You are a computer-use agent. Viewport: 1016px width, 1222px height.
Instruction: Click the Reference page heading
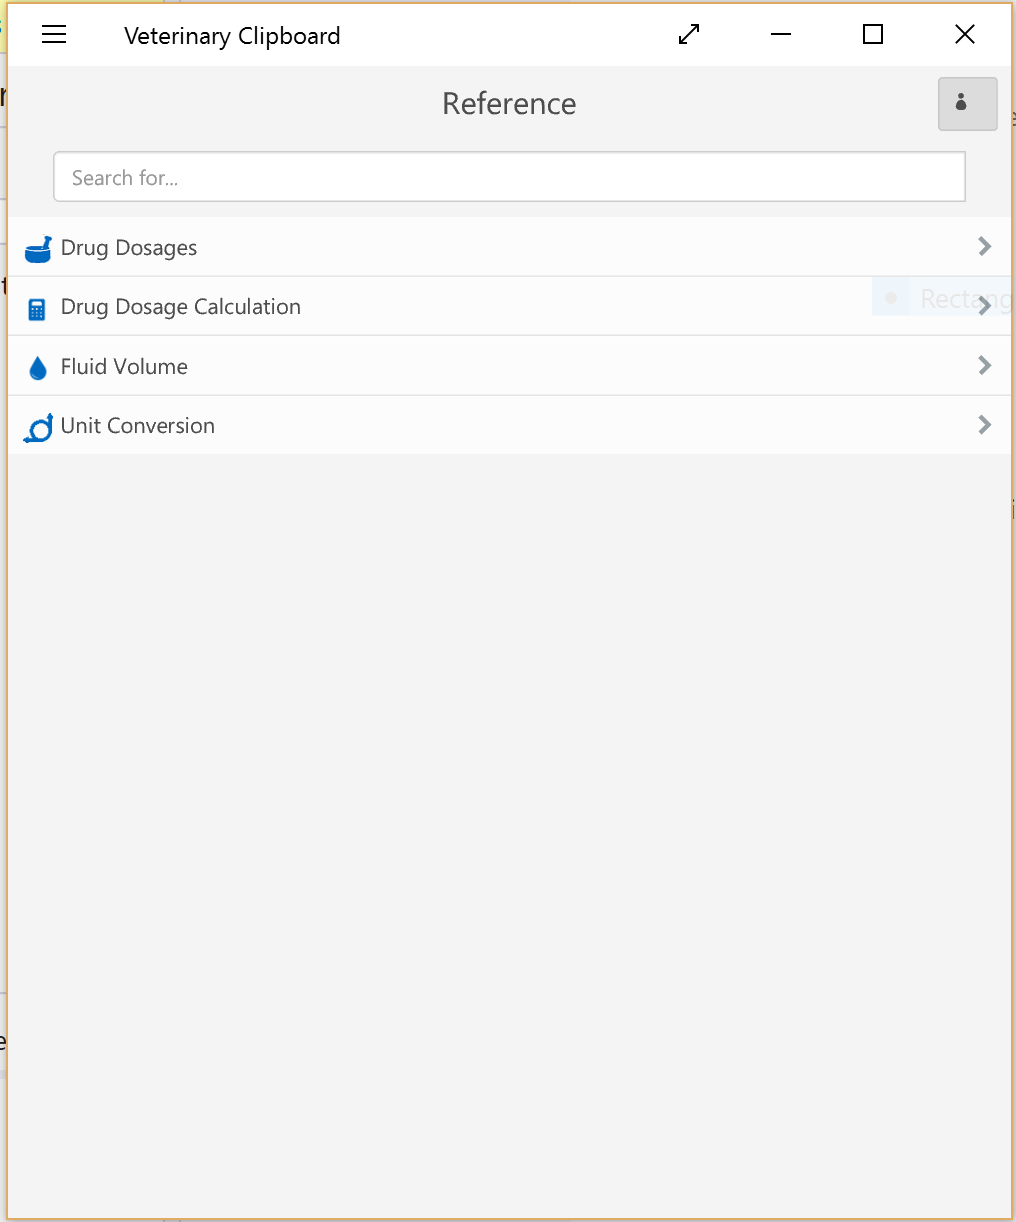pyautogui.click(x=509, y=104)
